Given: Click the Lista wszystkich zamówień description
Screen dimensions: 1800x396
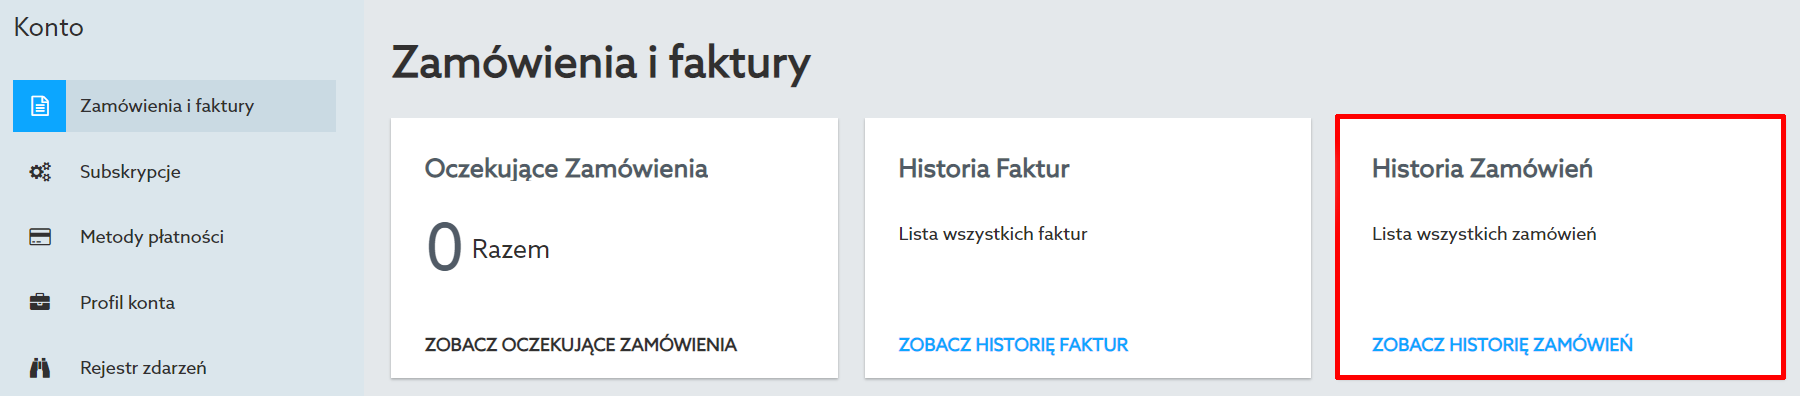Looking at the screenshot, I should [x=1484, y=234].
